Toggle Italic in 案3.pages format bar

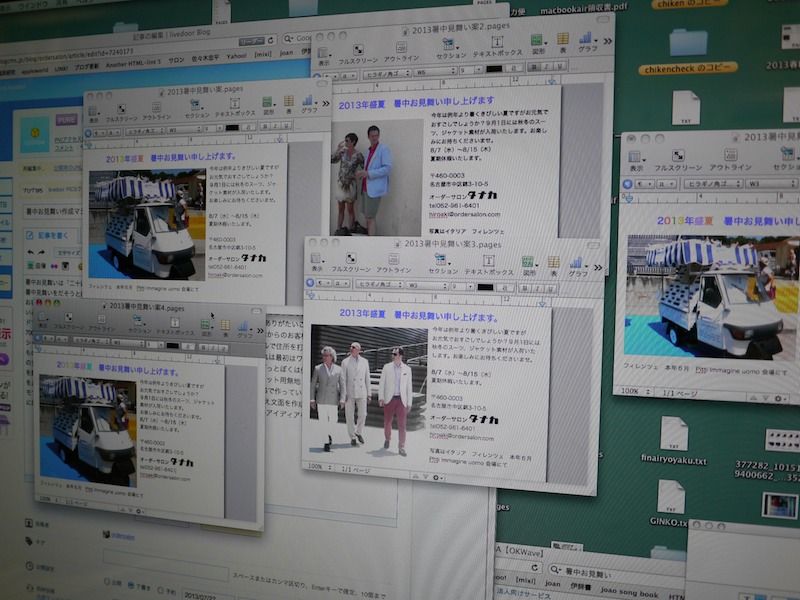pos(539,289)
